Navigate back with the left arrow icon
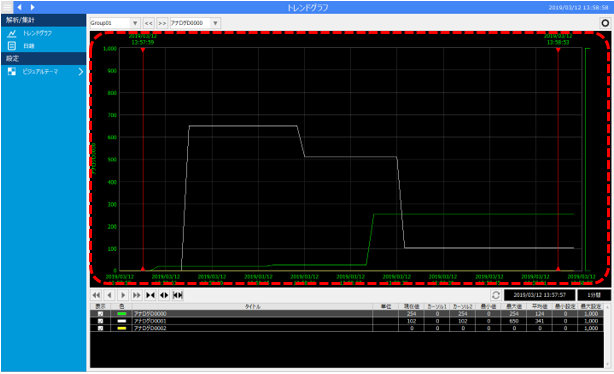Viewport: 614px width, 374px height. point(19,7)
